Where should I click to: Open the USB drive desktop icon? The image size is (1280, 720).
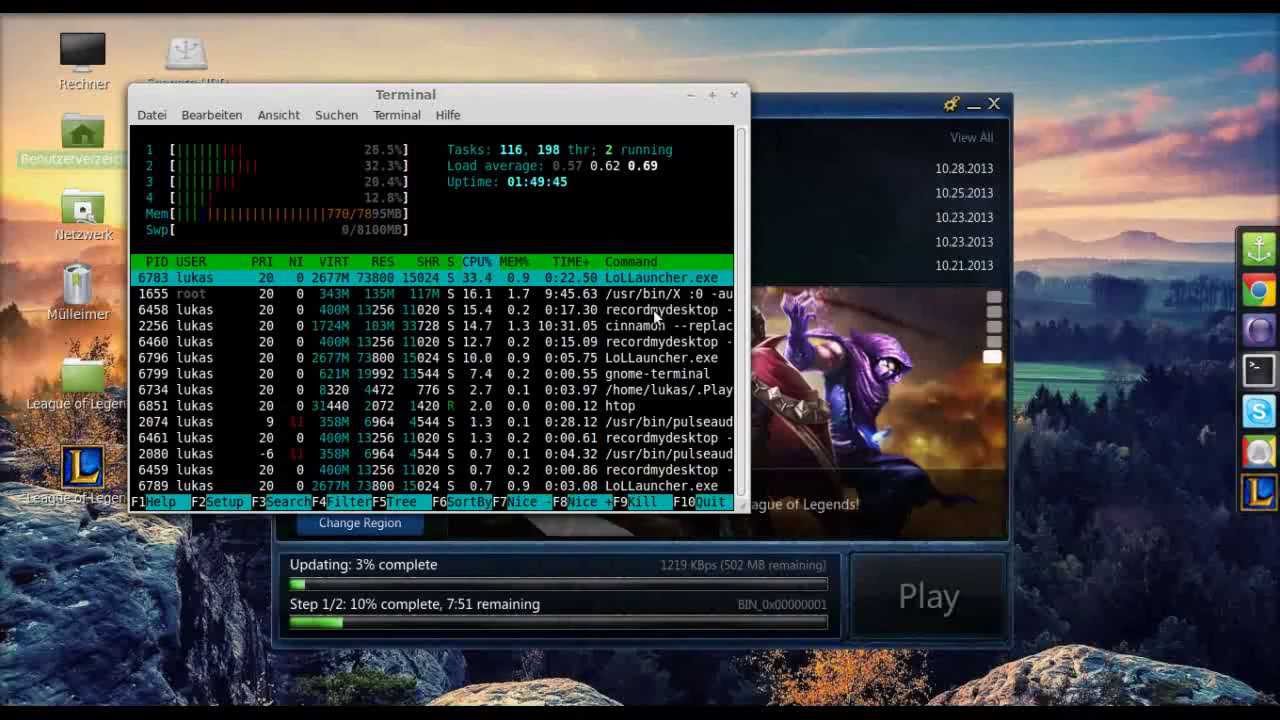[186, 55]
